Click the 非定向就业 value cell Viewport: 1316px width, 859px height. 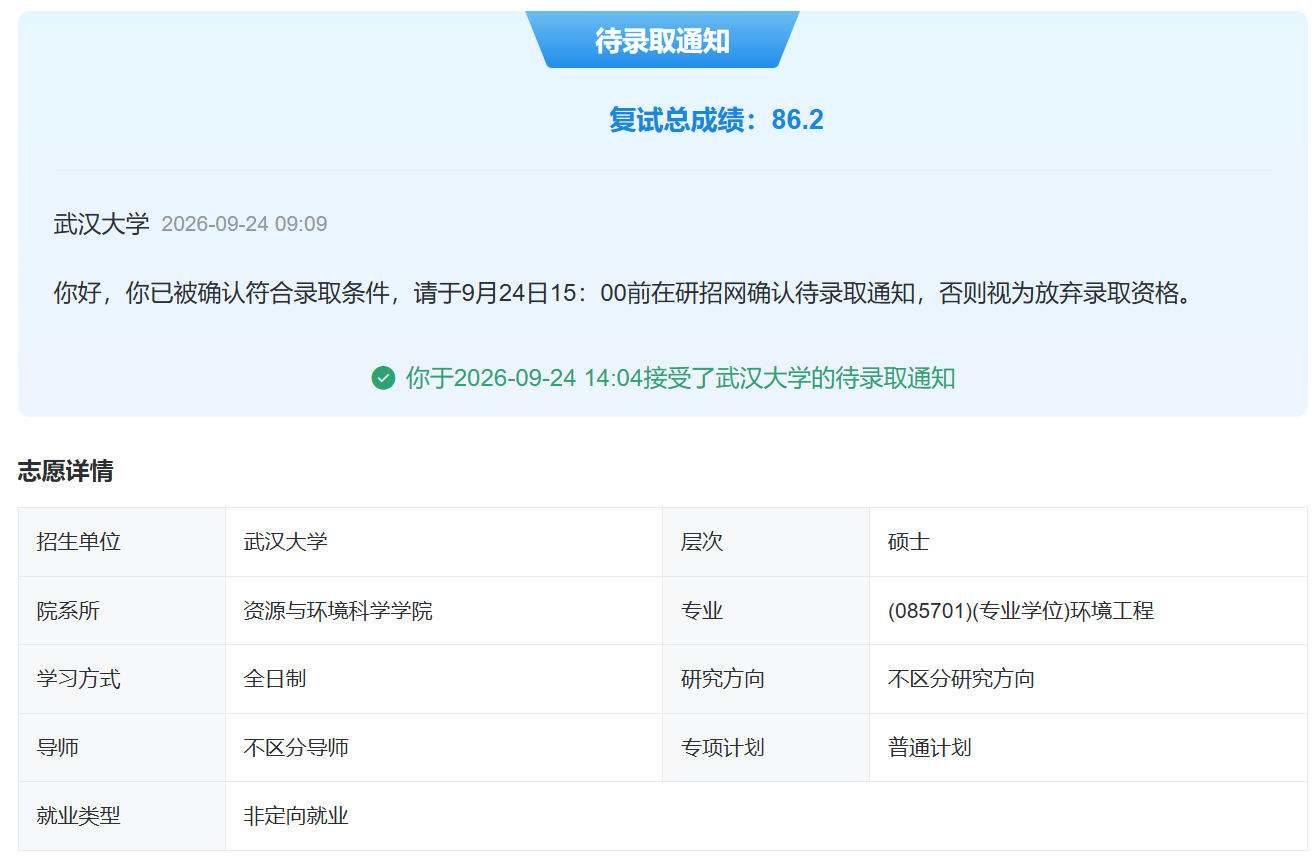[766, 816]
